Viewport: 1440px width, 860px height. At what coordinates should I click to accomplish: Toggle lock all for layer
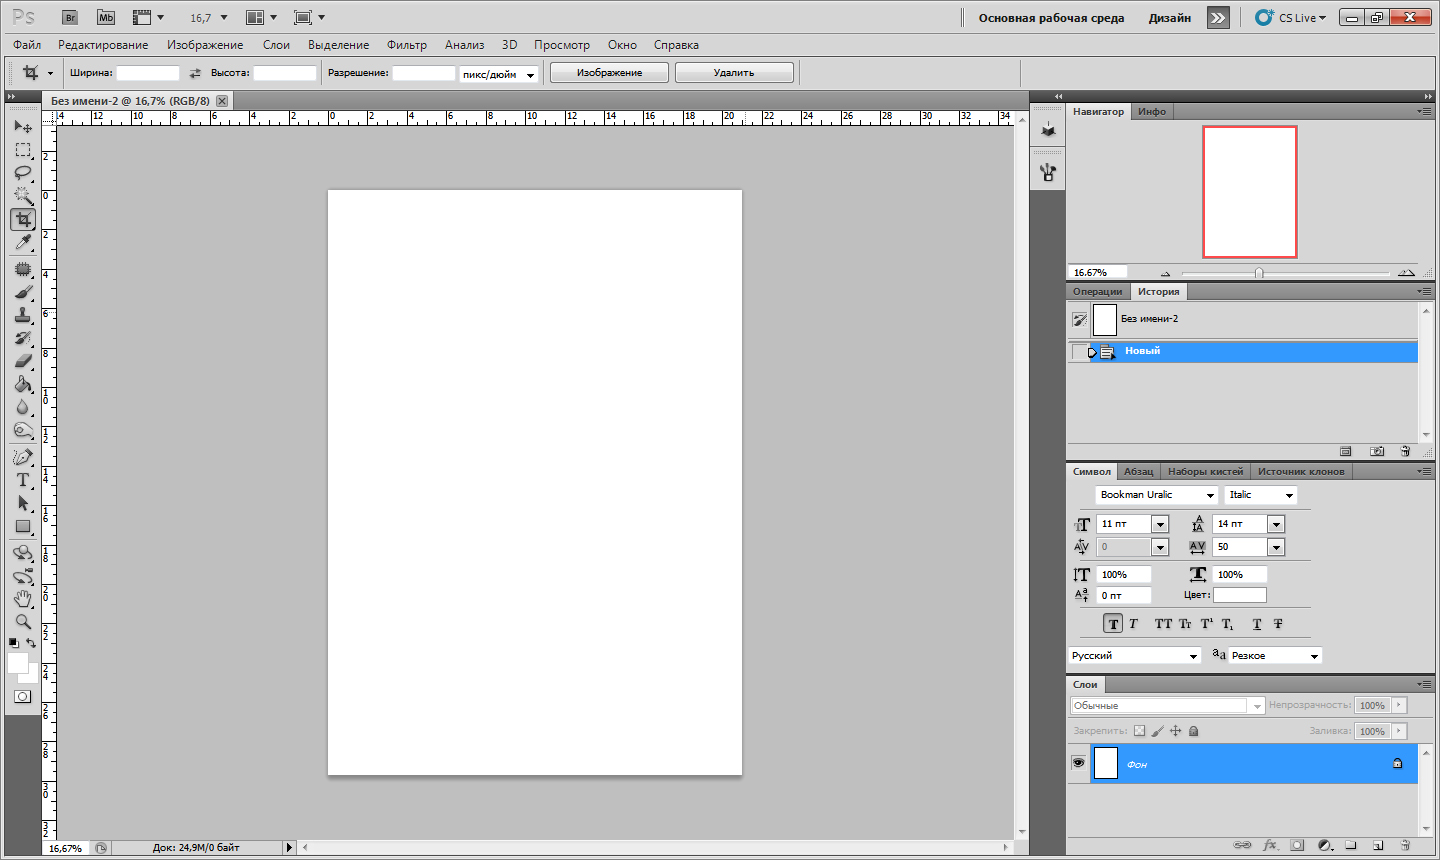(1194, 731)
